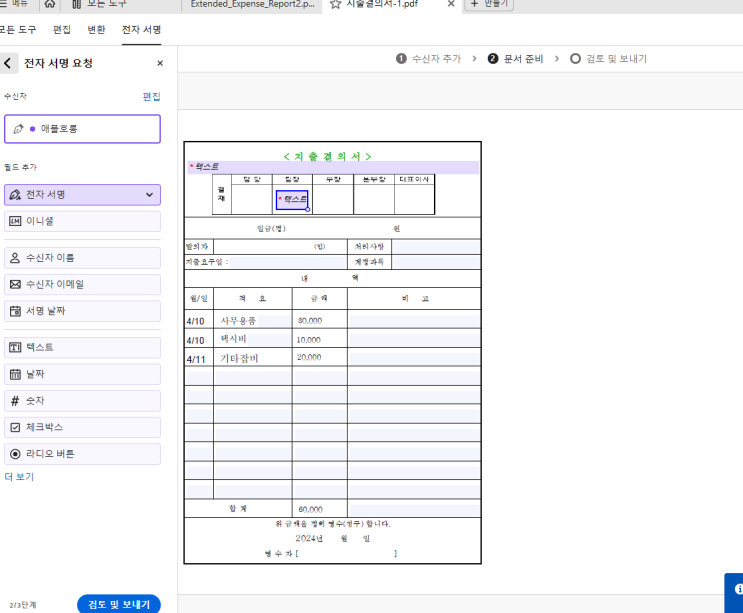Expand the 전자 서명 field dropdown arrow
Image resolution: width=743 pixels, height=613 pixels.
[149, 195]
